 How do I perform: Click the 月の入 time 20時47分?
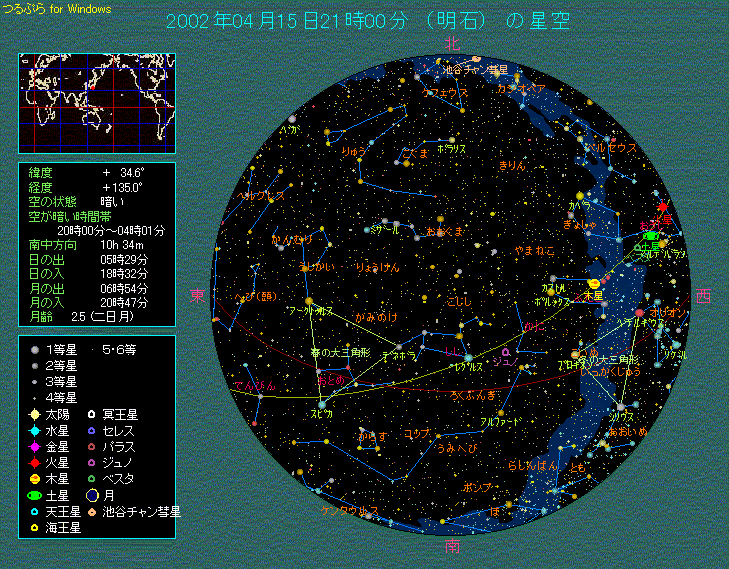pos(124,303)
